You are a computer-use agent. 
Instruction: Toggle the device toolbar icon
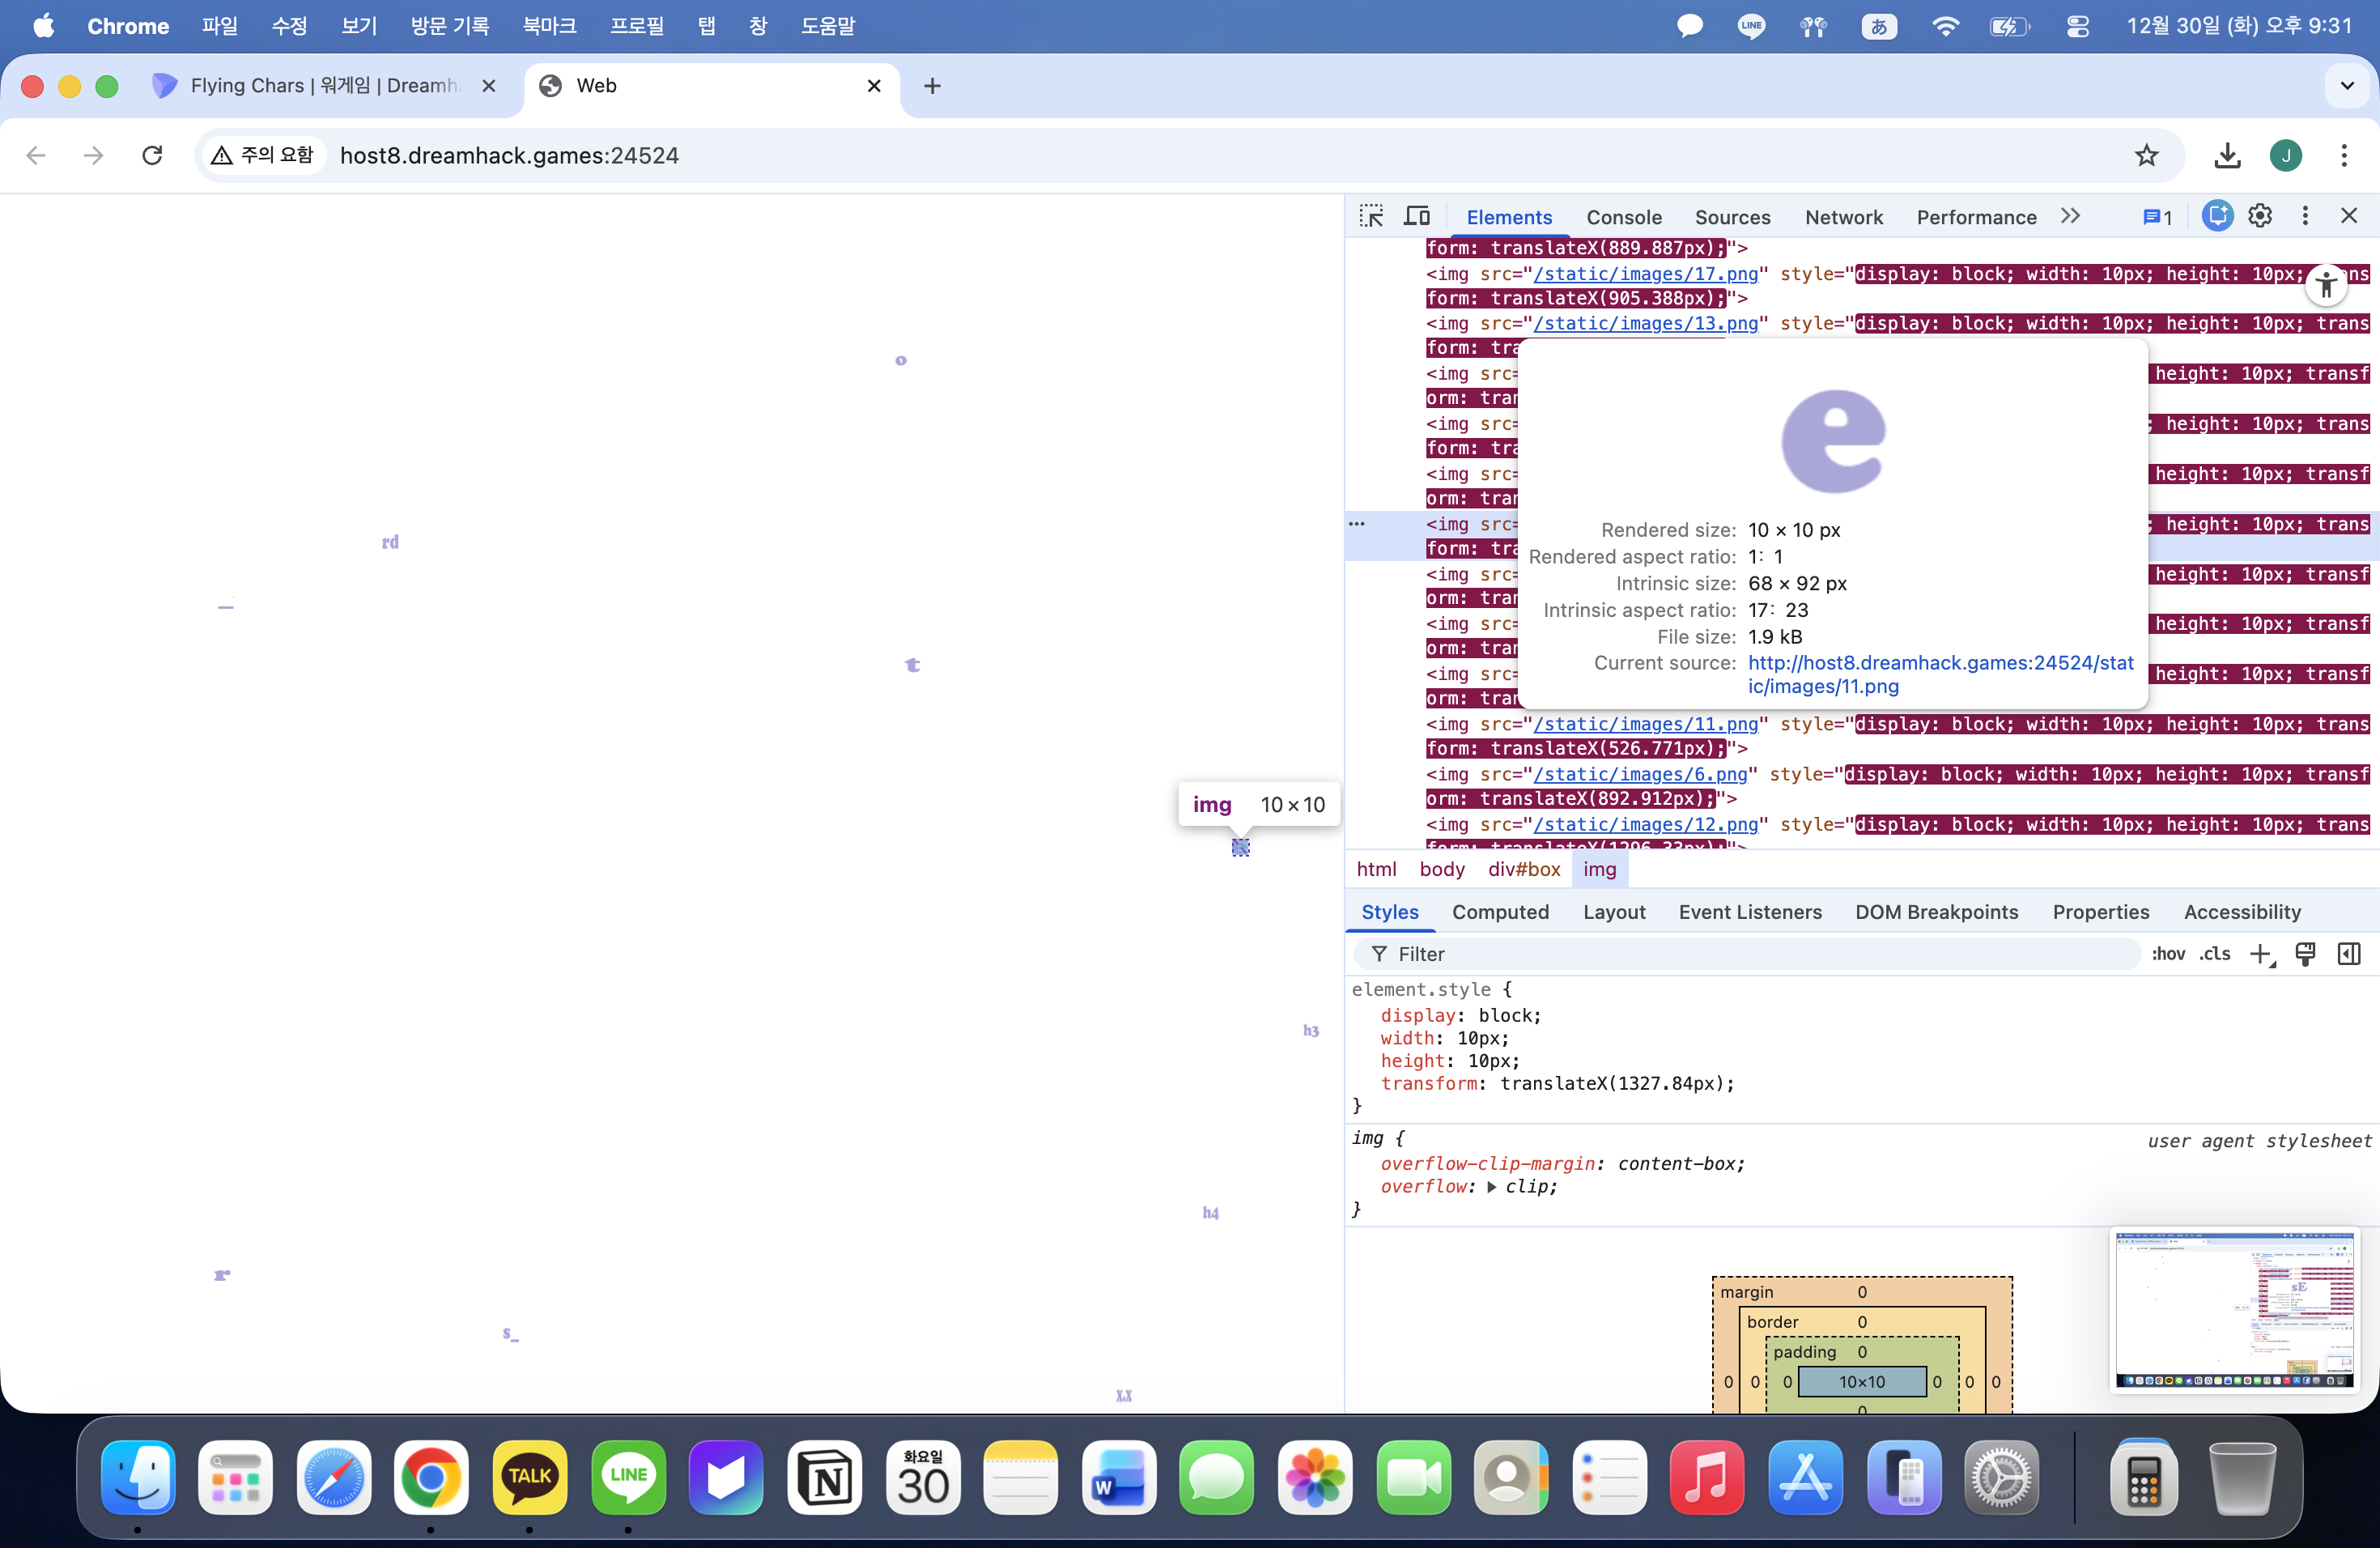1417,216
